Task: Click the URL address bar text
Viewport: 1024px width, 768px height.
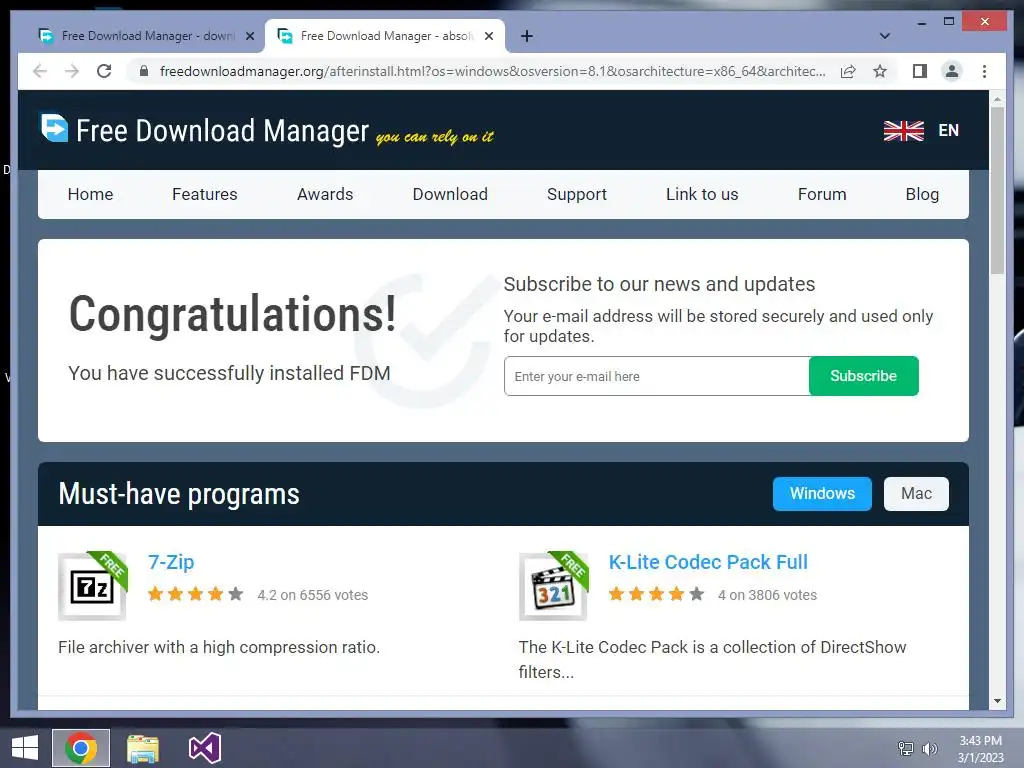Action: pyautogui.click(x=492, y=71)
